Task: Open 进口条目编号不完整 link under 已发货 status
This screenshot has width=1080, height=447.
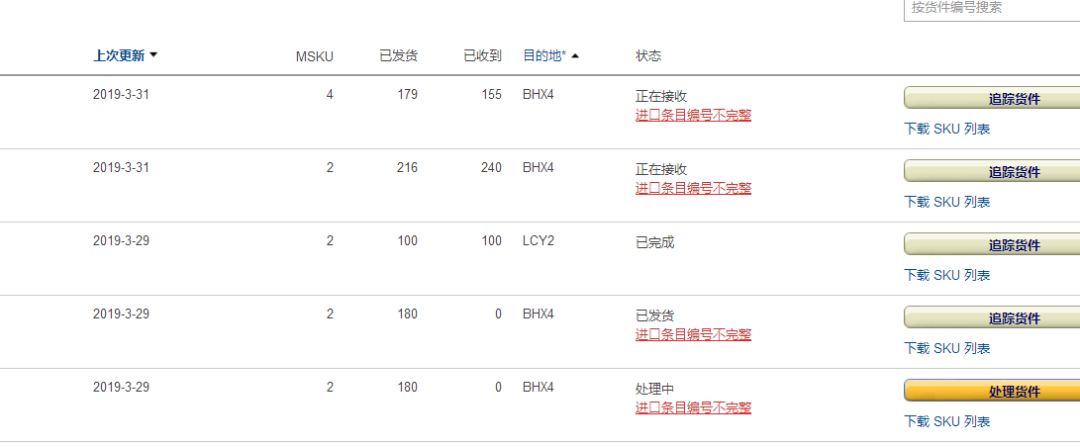Action: point(693,335)
